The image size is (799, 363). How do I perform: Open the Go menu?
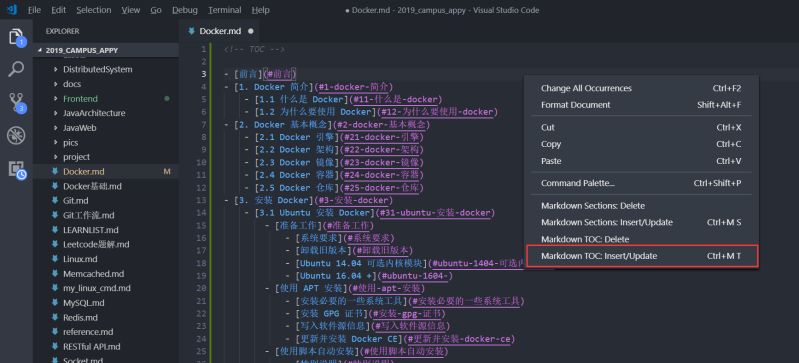(156, 10)
